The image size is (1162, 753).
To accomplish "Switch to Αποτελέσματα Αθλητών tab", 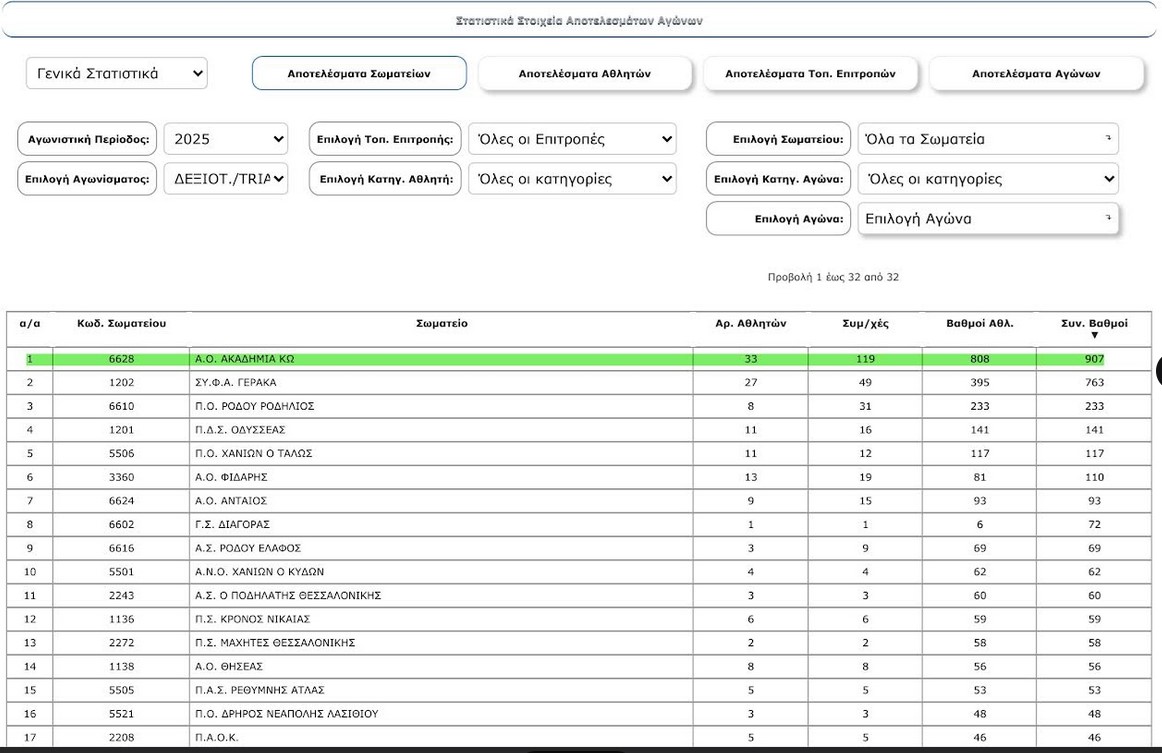I will (x=584, y=73).
